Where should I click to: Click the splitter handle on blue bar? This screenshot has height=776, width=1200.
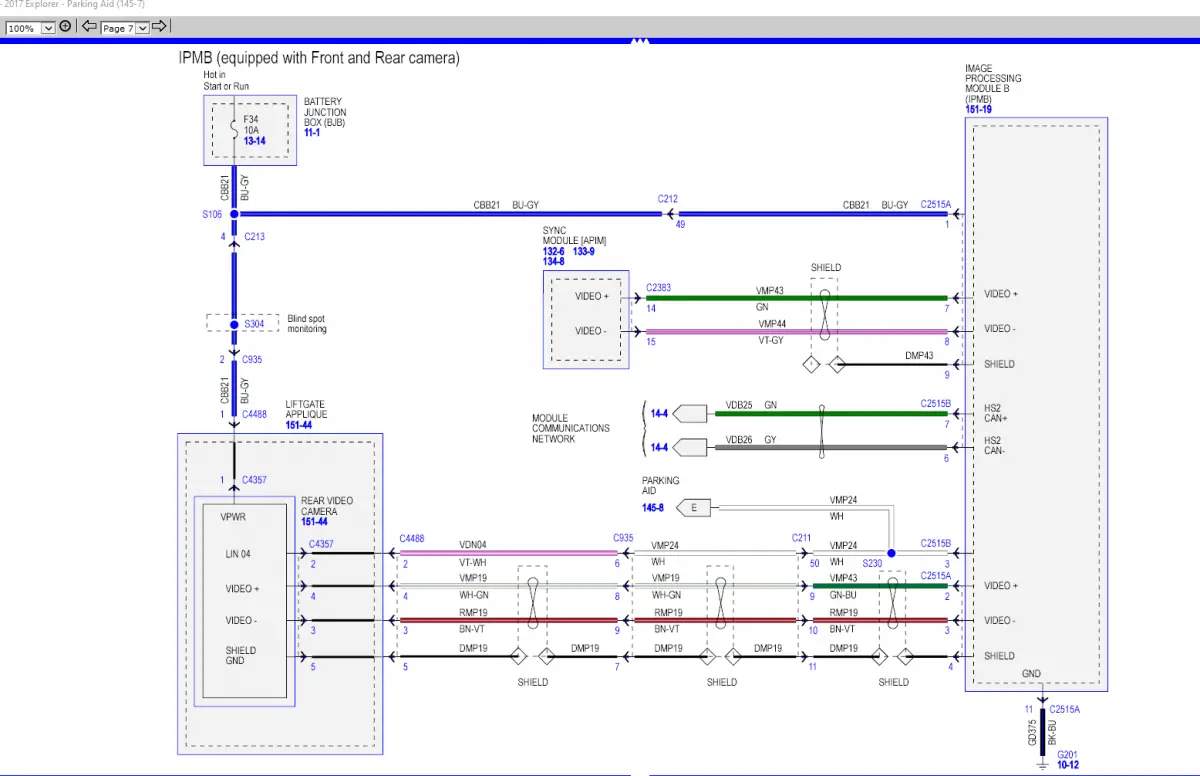tap(640, 42)
